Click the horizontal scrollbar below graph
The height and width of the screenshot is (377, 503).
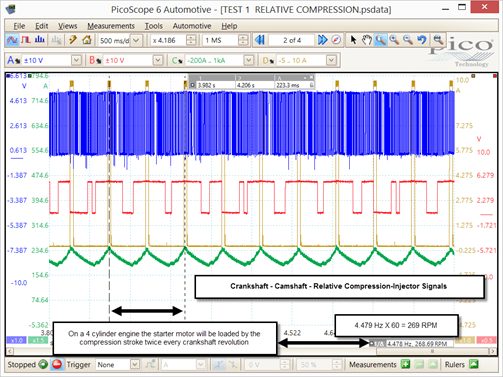251,351
